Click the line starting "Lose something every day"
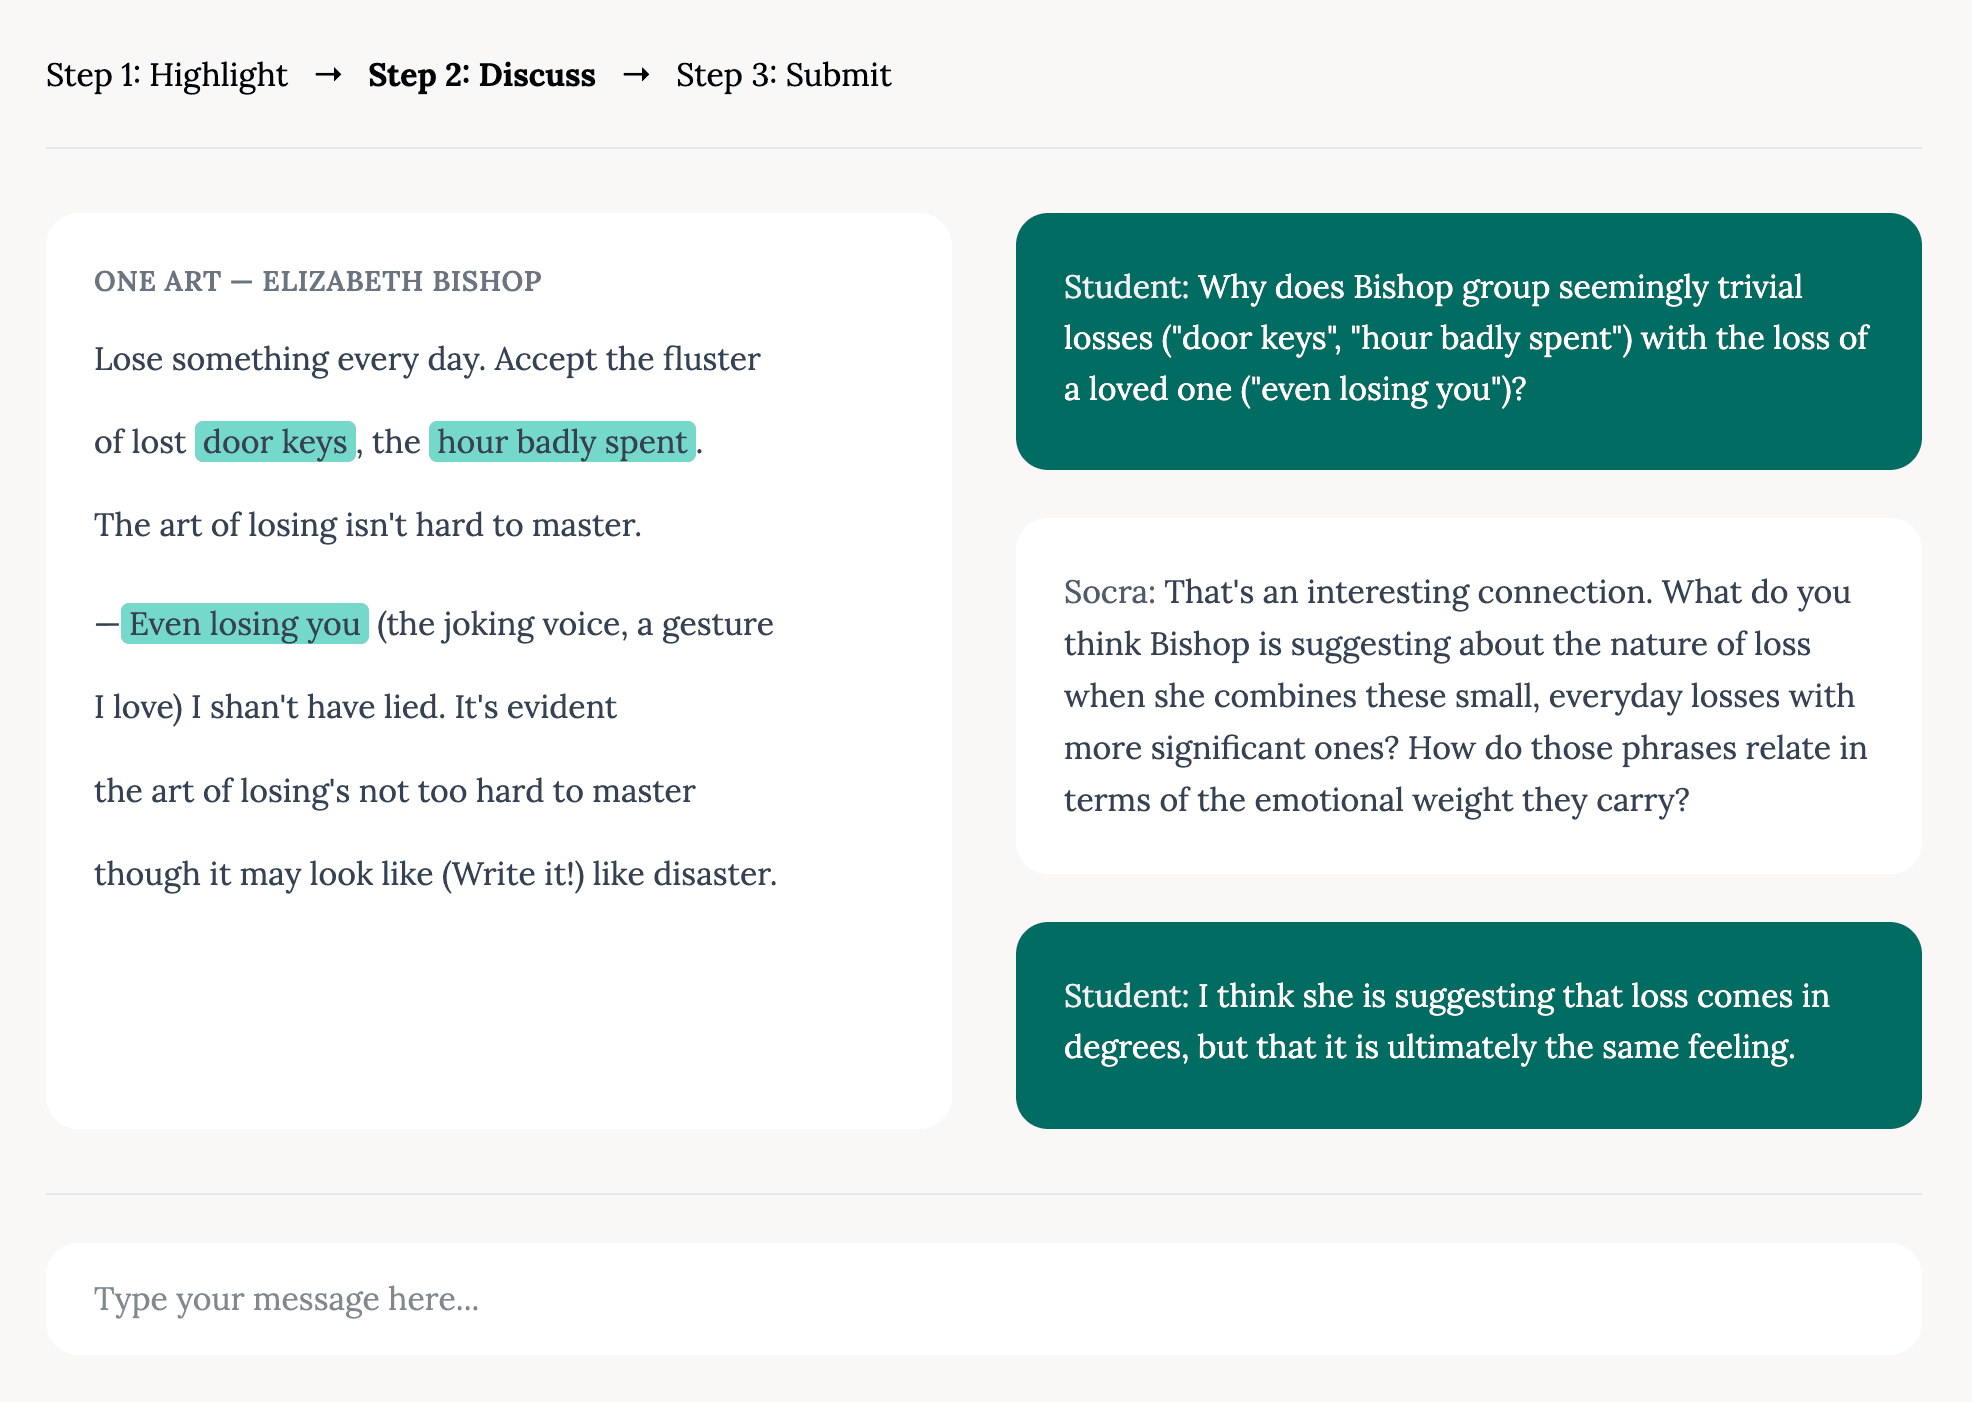Screen dimensions: 1972x1402 pos(427,359)
